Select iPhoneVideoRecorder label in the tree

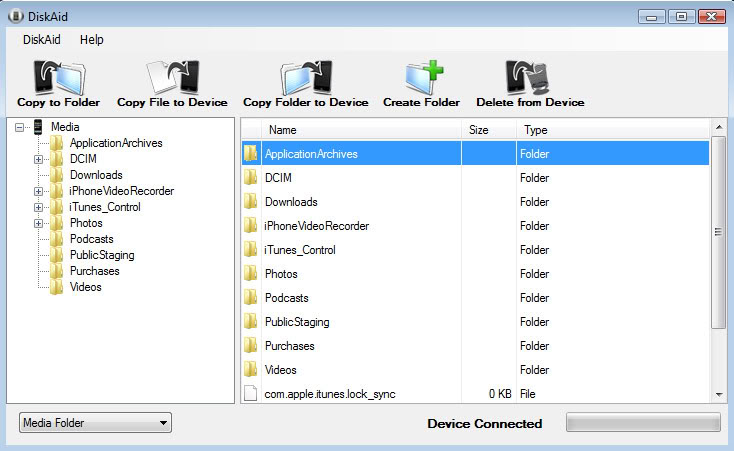tap(122, 191)
